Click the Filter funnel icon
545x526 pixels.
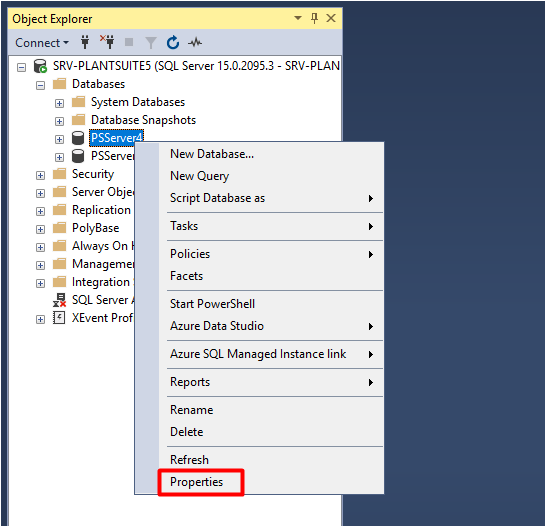coord(151,43)
